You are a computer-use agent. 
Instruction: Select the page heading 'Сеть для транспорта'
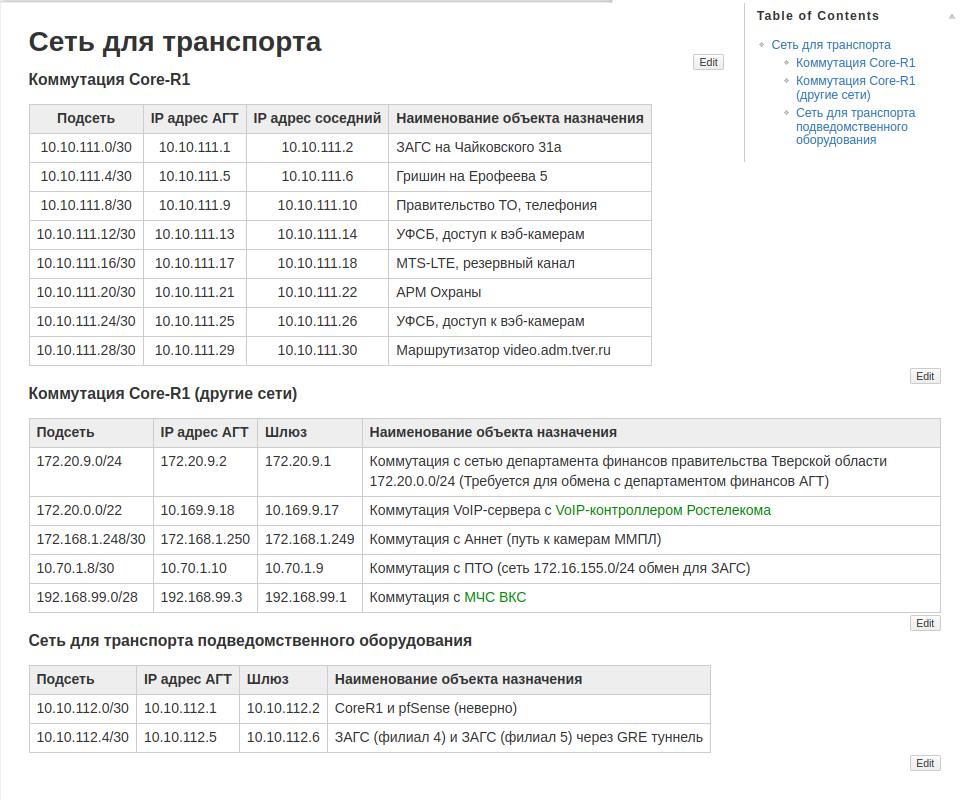coord(175,42)
